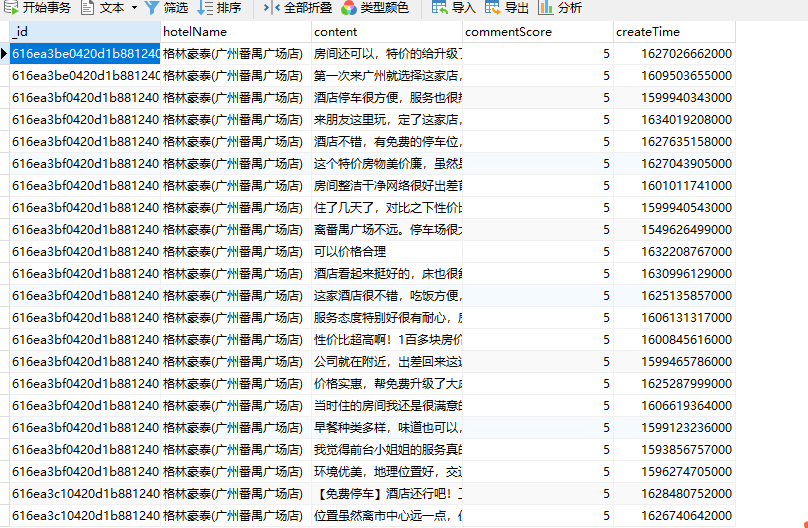Image resolution: width=808 pixels, height=528 pixels.
Task: Select createTime value 1606619364000
Action: pos(675,406)
